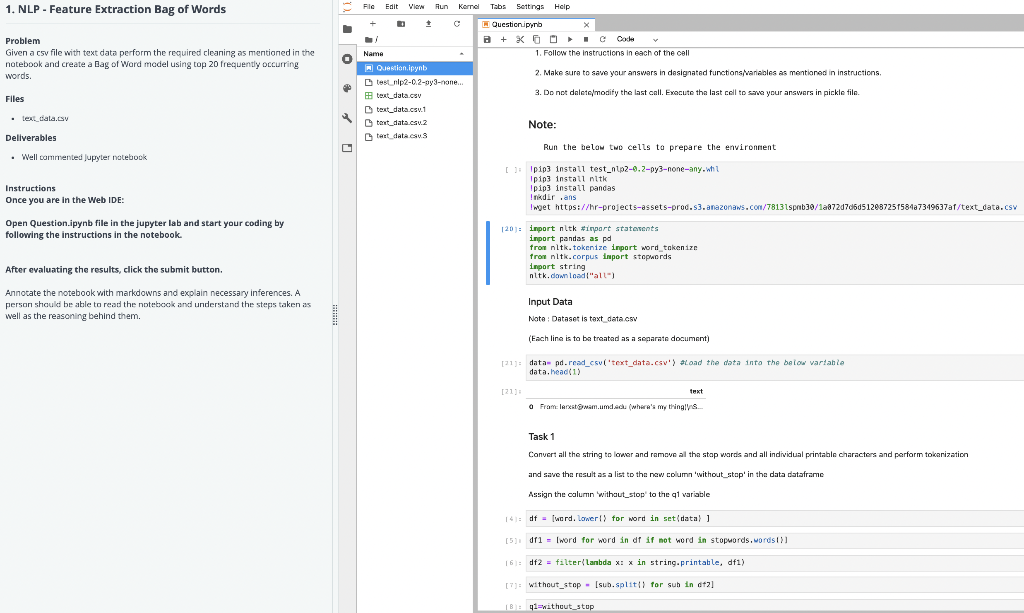Save the notebook with the disk icon
The image size is (1024, 613).
point(487,39)
